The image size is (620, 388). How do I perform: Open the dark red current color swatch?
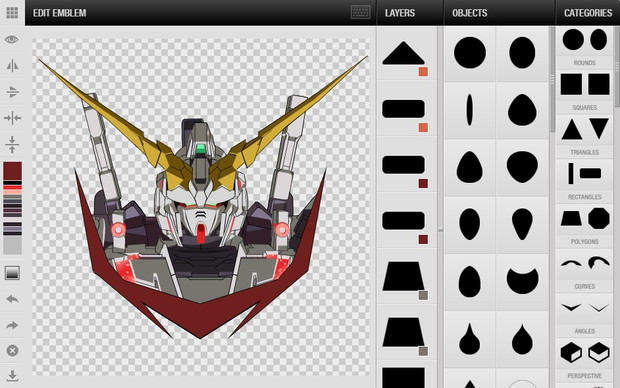12,171
